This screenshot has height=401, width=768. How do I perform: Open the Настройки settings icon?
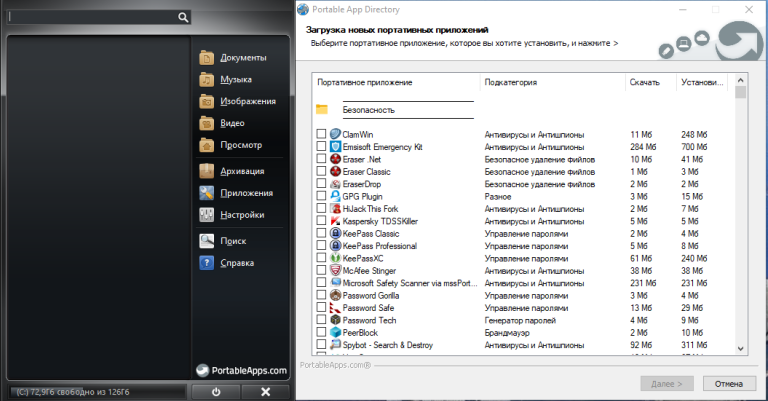point(207,214)
